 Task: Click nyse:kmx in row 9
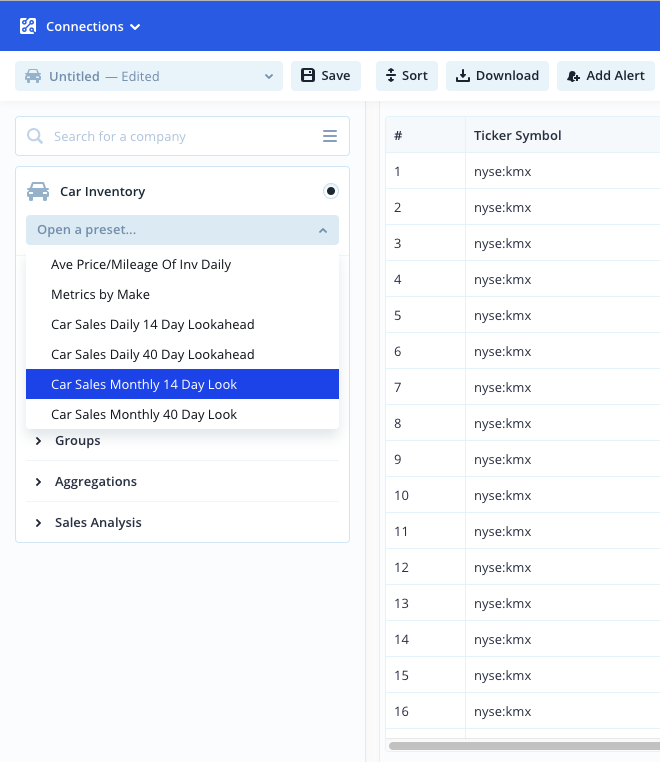[503, 459]
